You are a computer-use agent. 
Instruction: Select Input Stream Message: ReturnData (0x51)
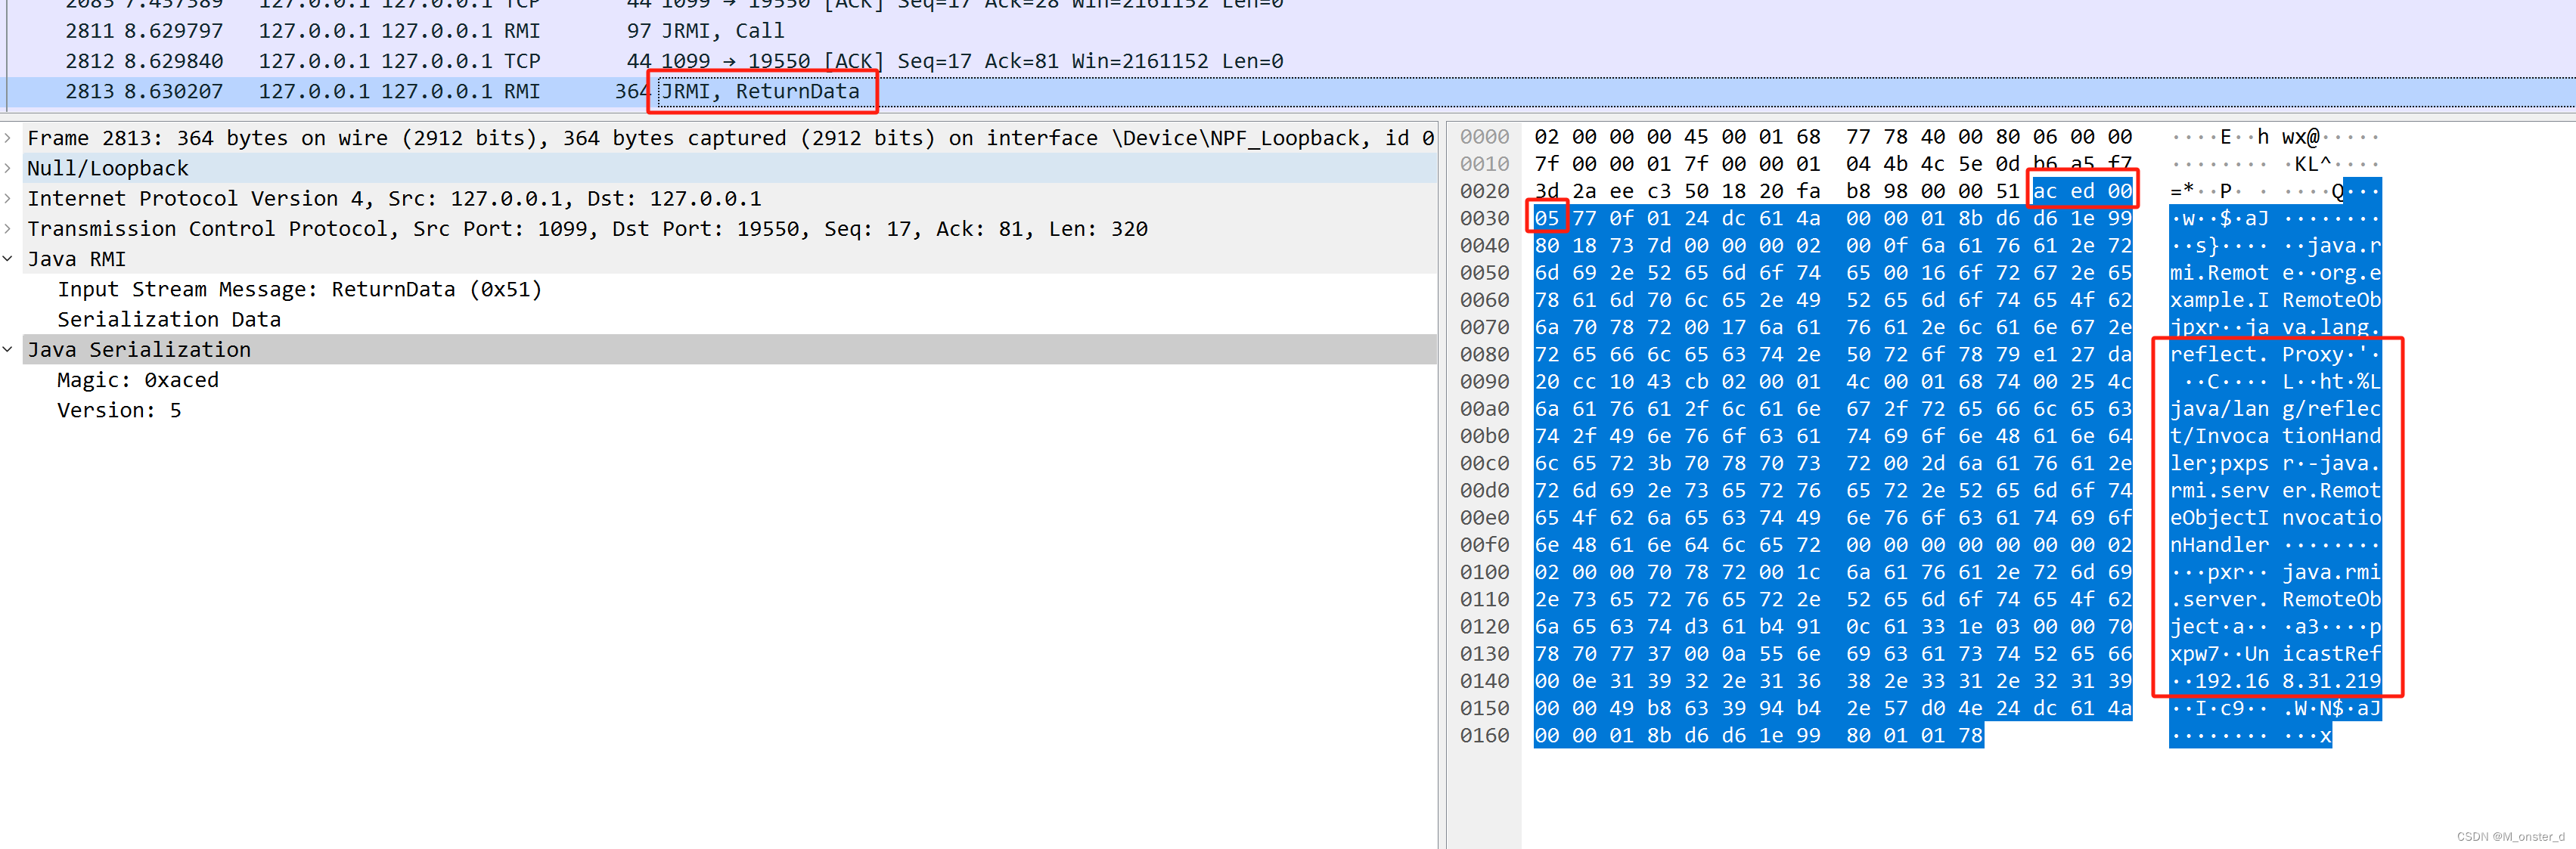pyautogui.click(x=299, y=289)
